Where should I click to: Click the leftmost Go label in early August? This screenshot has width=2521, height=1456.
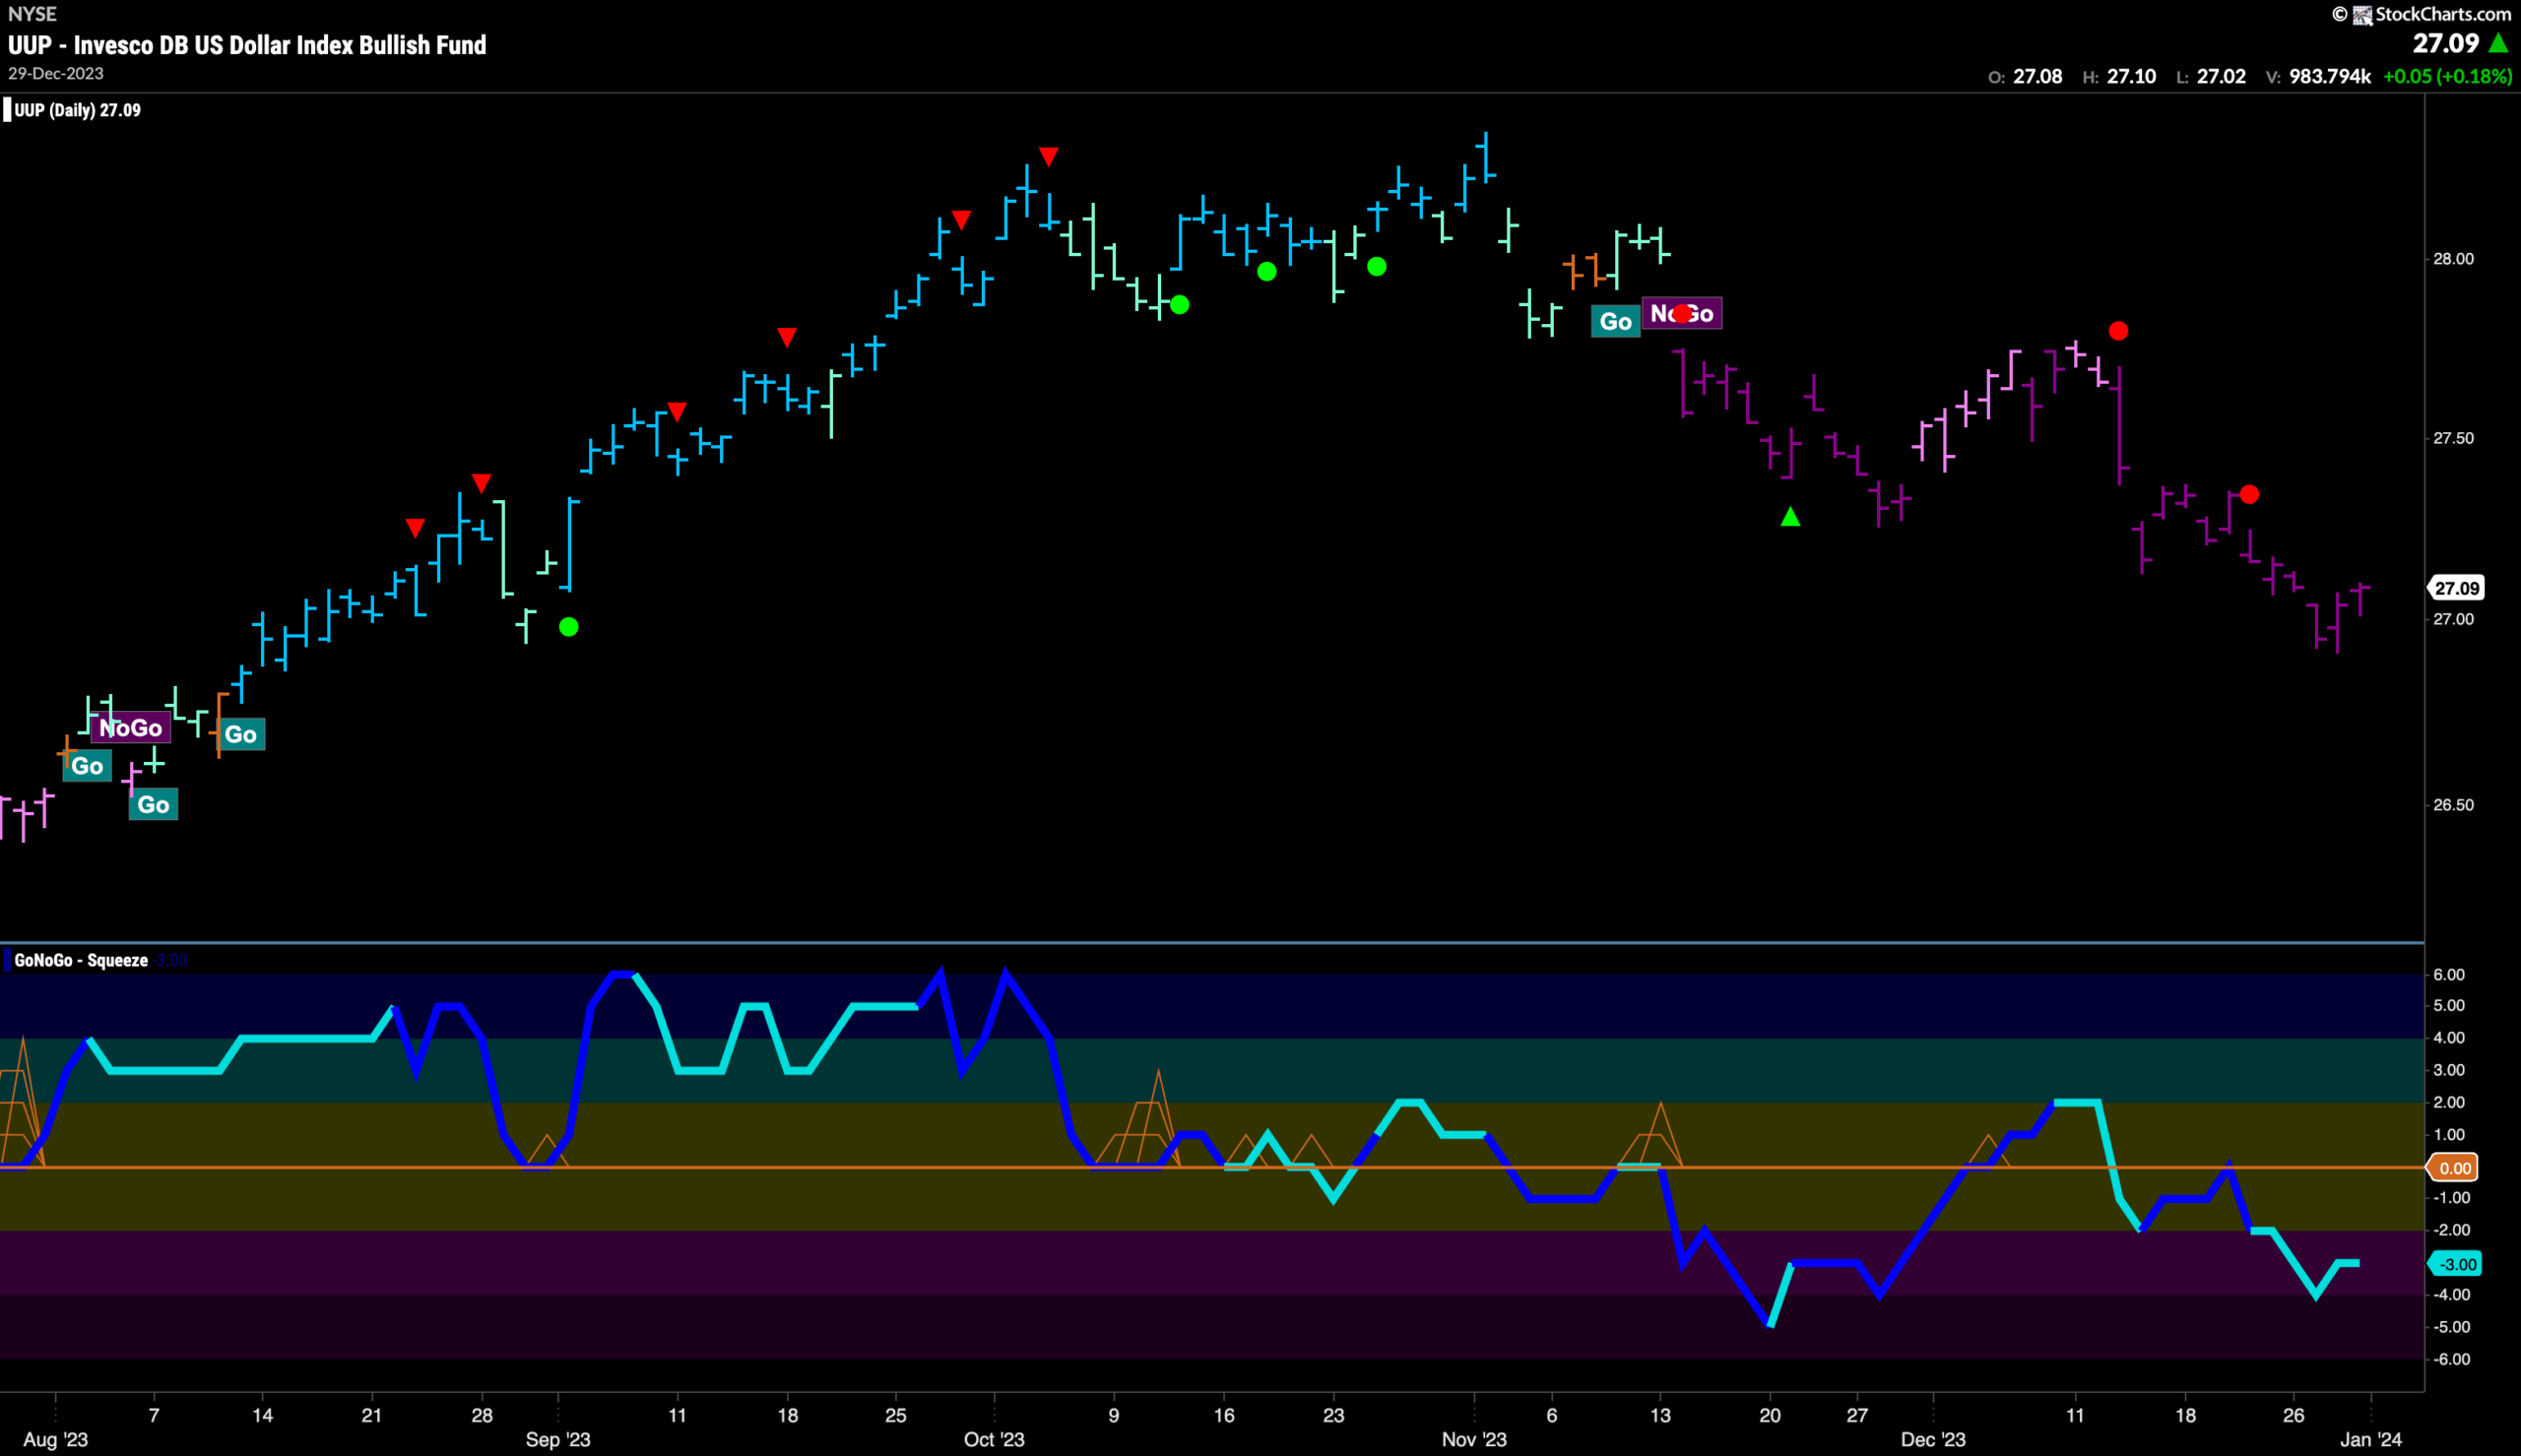point(87,766)
